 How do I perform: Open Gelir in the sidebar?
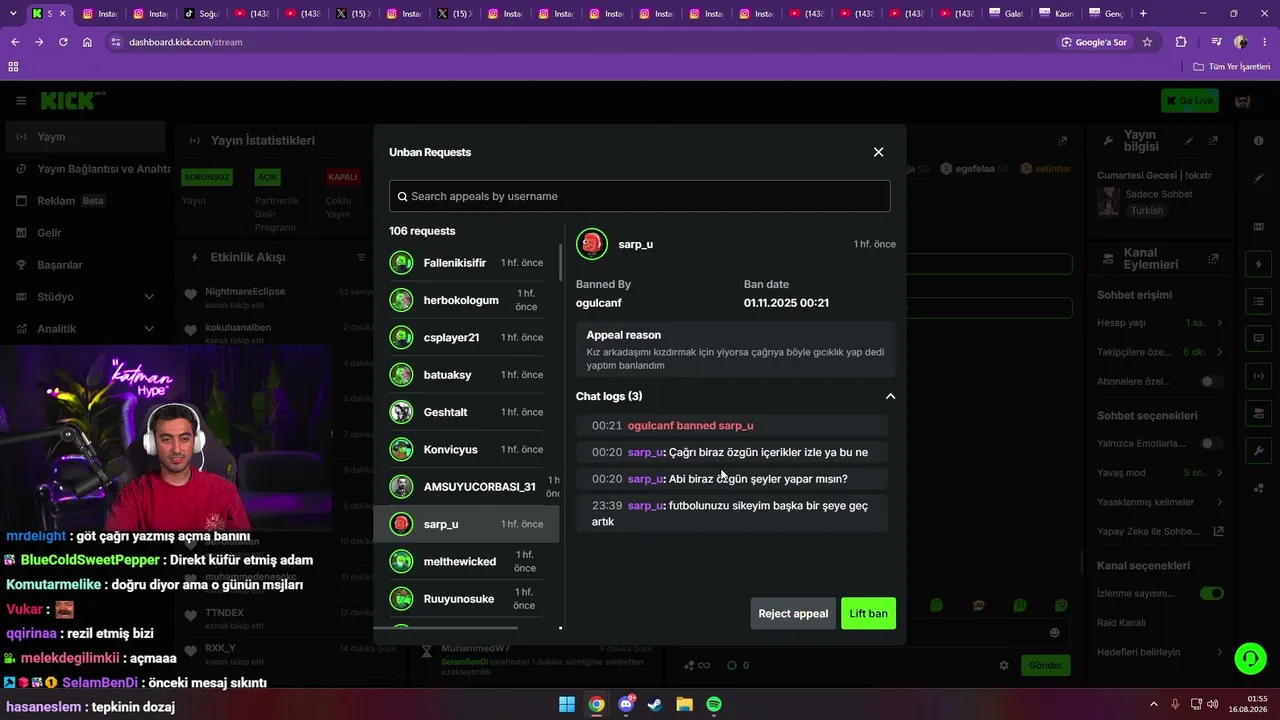tap(85, 233)
